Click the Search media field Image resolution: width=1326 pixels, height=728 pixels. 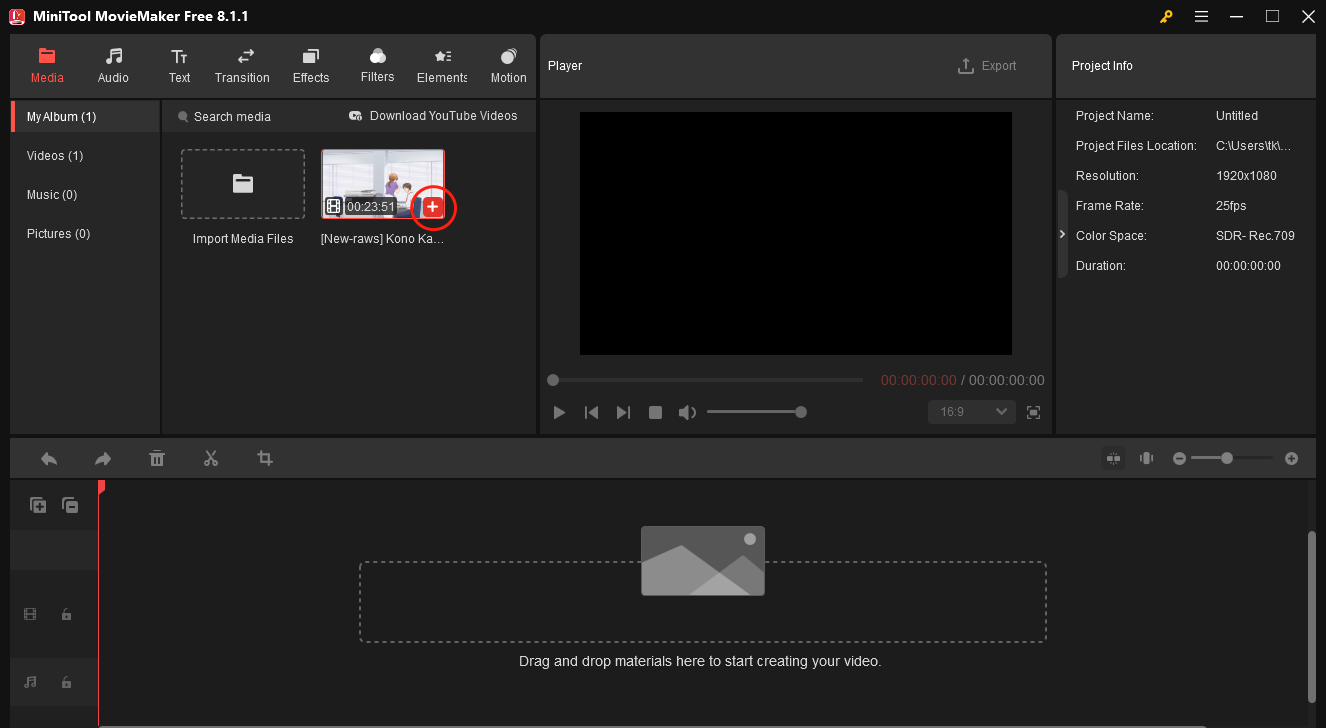pyautogui.click(x=232, y=117)
